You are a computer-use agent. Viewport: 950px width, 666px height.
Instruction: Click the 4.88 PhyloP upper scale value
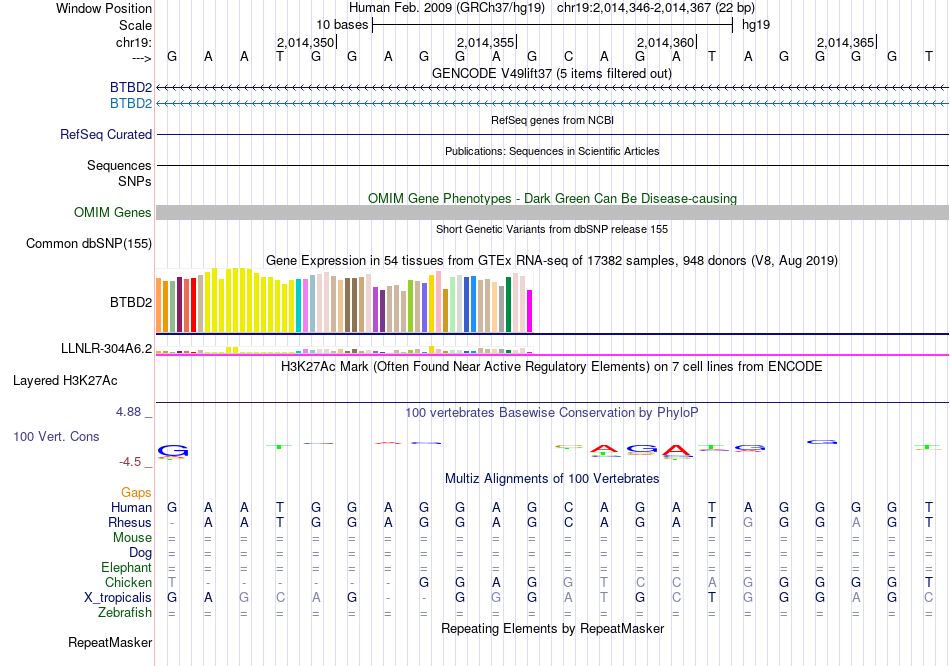point(128,412)
